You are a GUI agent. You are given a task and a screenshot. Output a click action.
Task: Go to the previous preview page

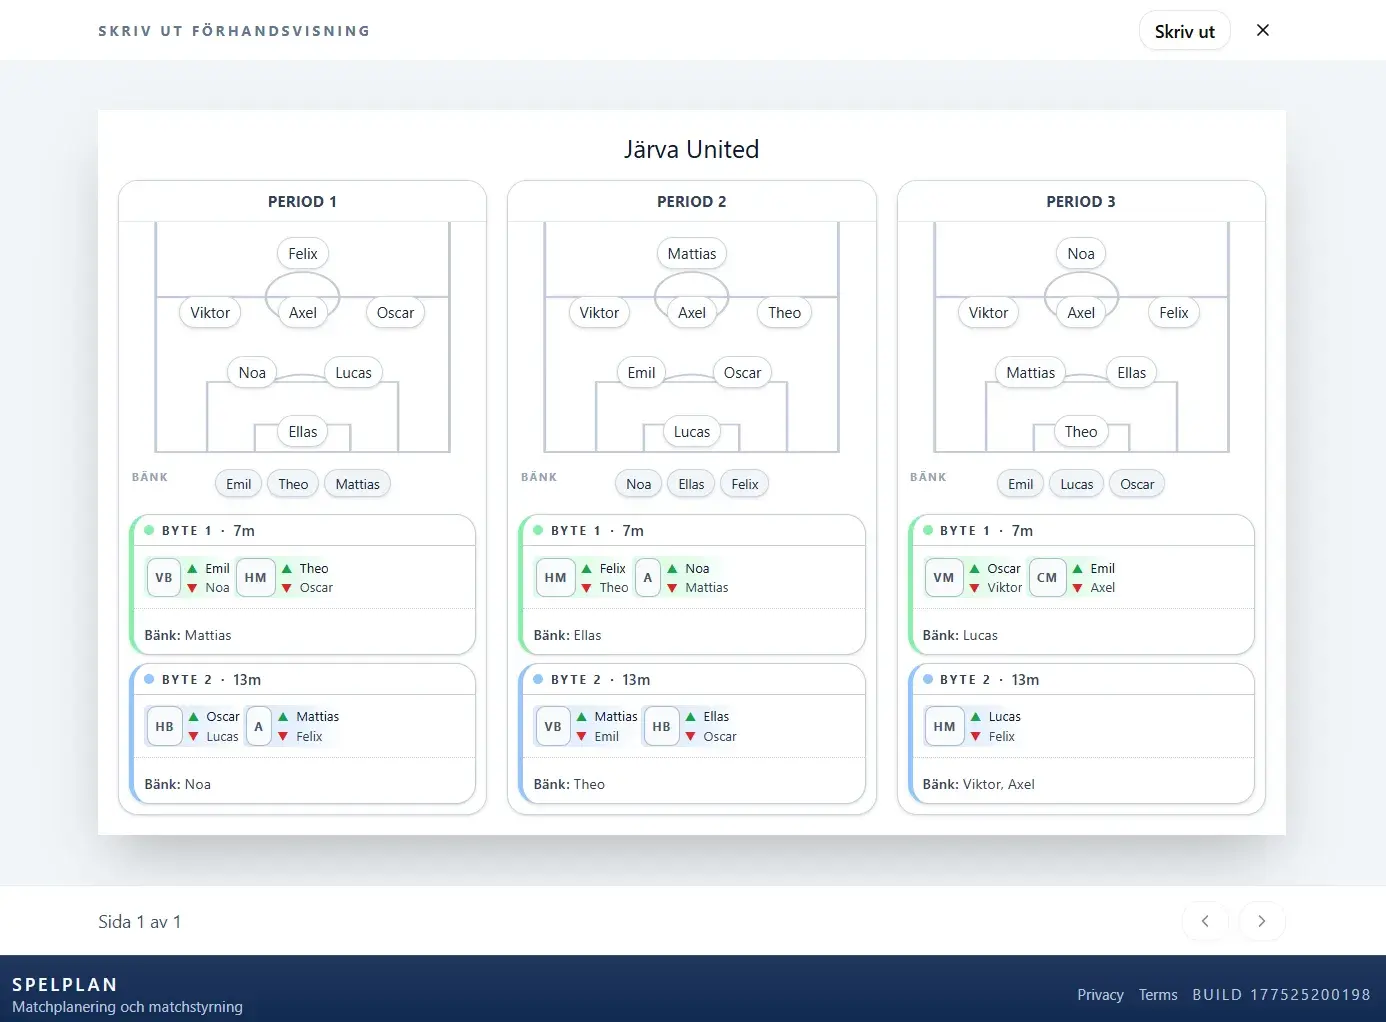coord(1205,921)
